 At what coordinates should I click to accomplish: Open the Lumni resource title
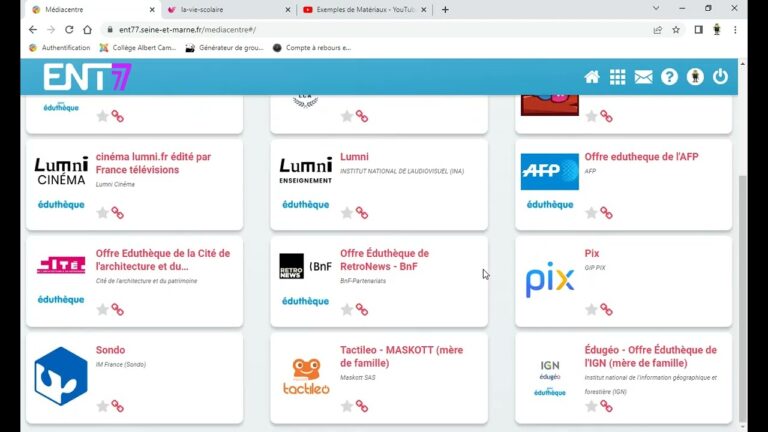coord(354,157)
